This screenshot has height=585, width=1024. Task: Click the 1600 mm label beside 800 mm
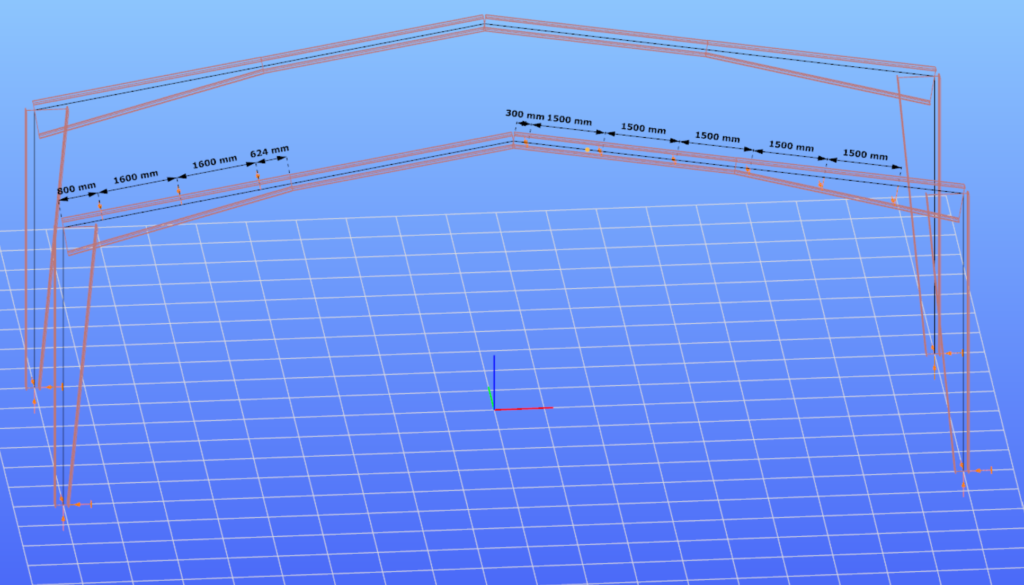pyautogui.click(x=136, y=177)
